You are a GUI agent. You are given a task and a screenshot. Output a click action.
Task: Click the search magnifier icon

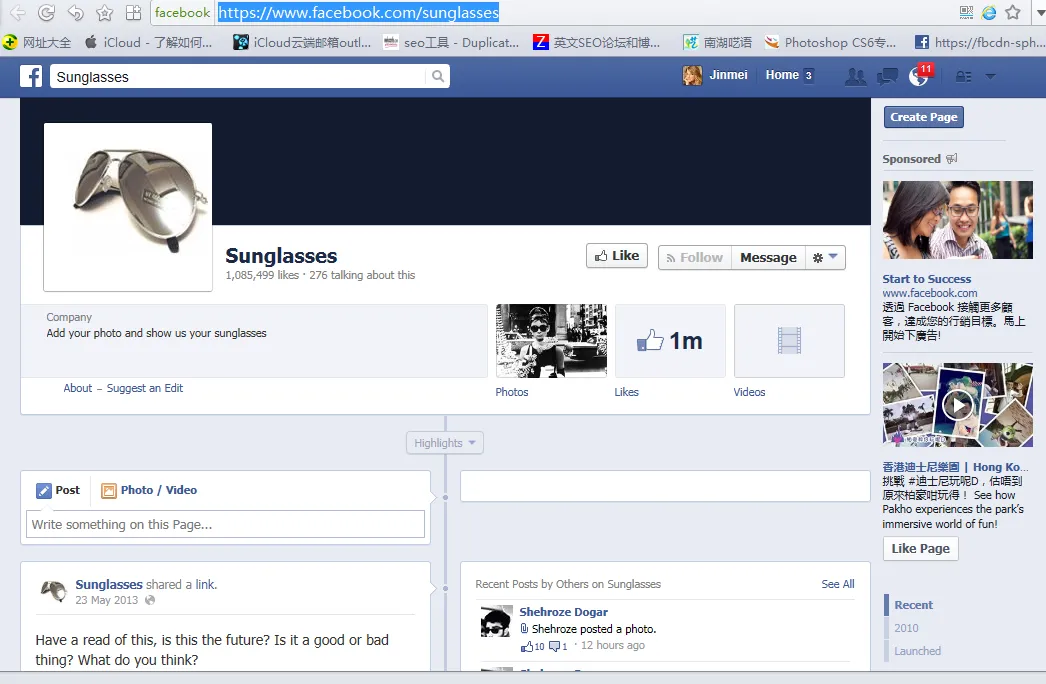(438, 76)
